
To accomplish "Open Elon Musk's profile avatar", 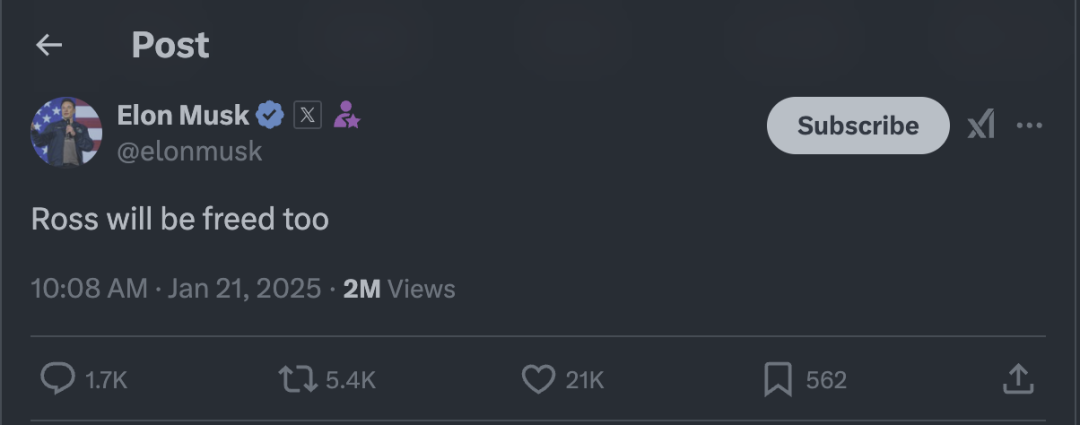I will [x=66, y=131].
